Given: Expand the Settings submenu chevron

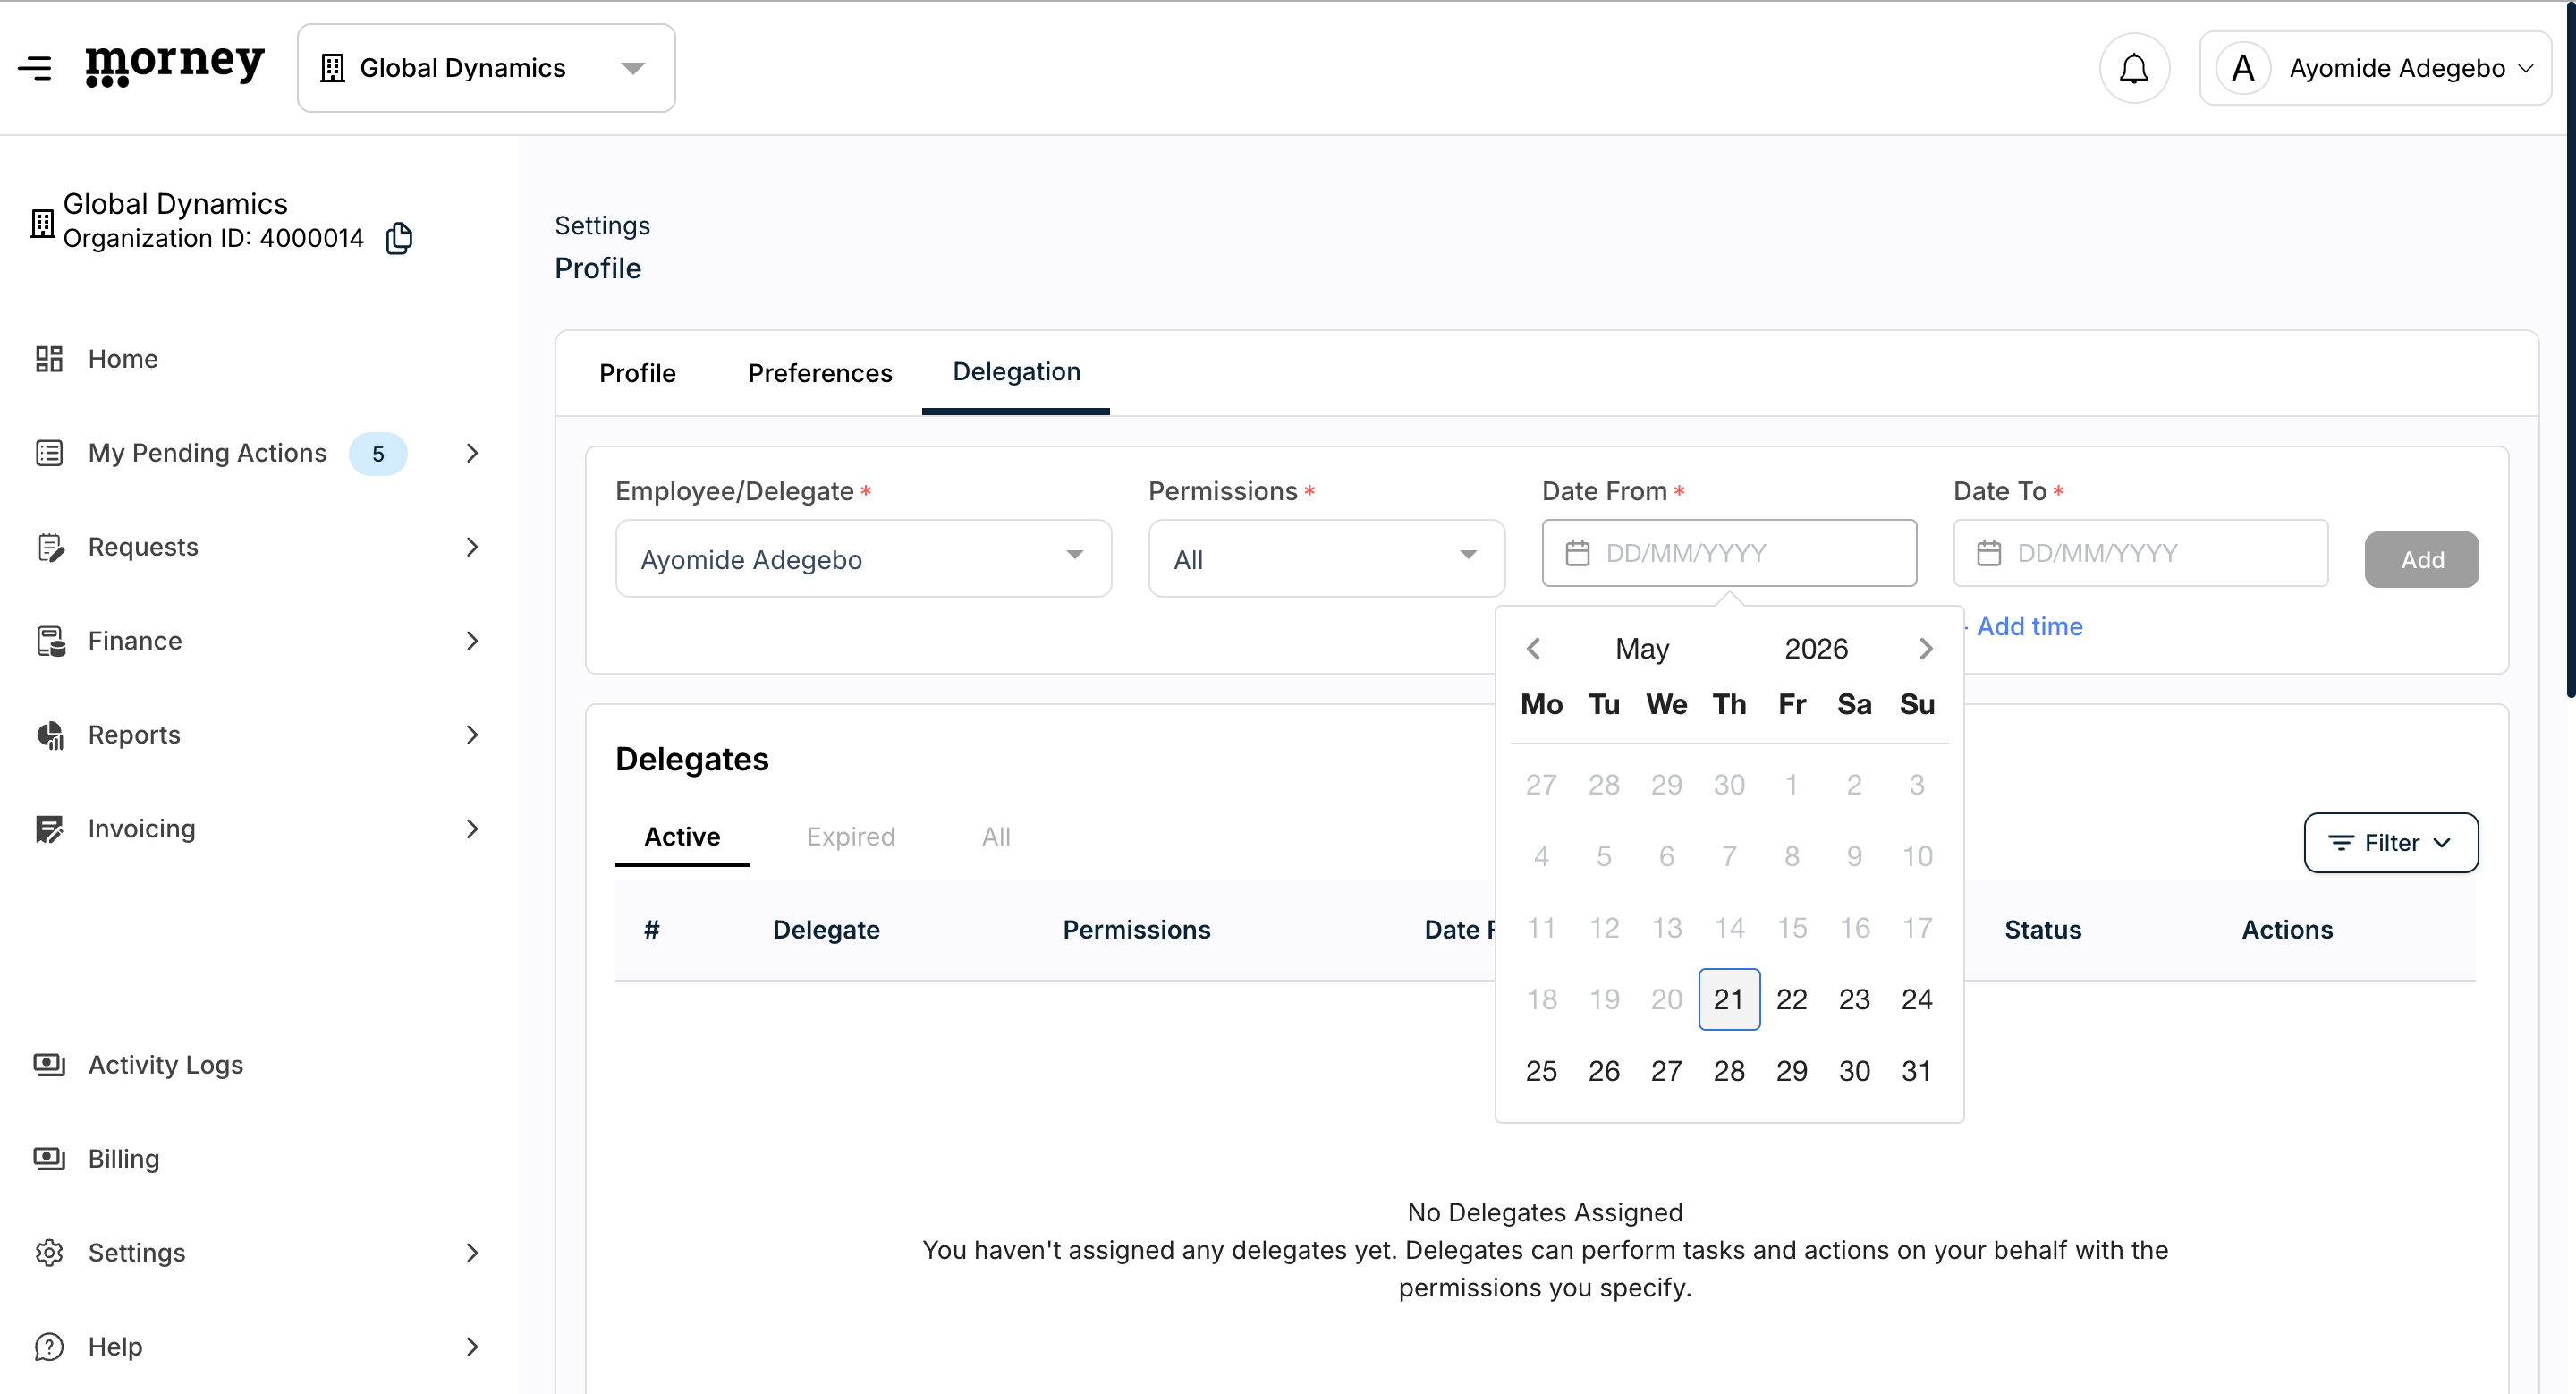Looking at the screenshot, I should (x=473, y=1252).
